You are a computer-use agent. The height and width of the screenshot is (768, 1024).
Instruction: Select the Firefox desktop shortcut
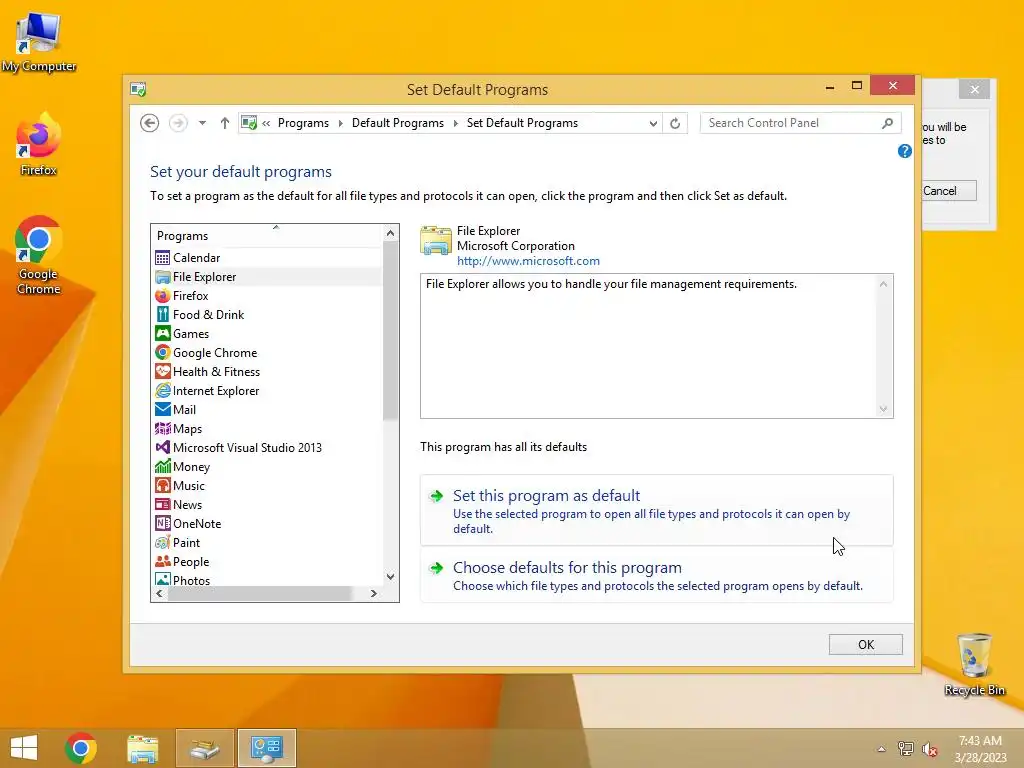tap(39, 145)
